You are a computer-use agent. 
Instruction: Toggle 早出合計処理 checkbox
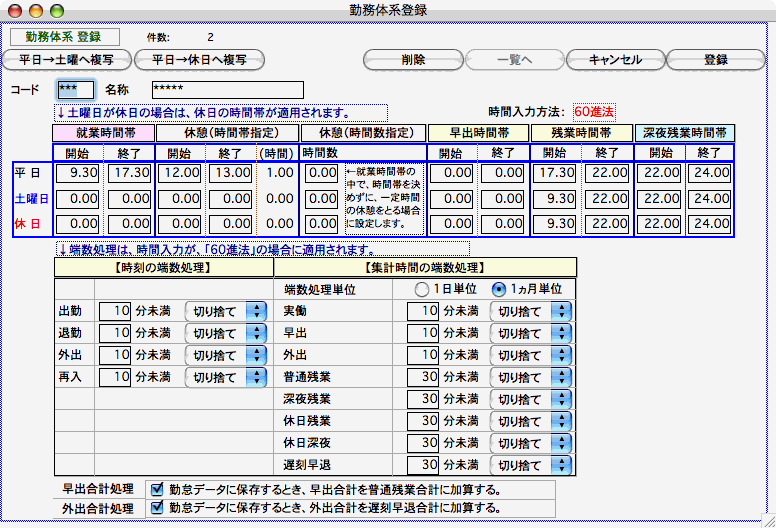coord(157,490)
